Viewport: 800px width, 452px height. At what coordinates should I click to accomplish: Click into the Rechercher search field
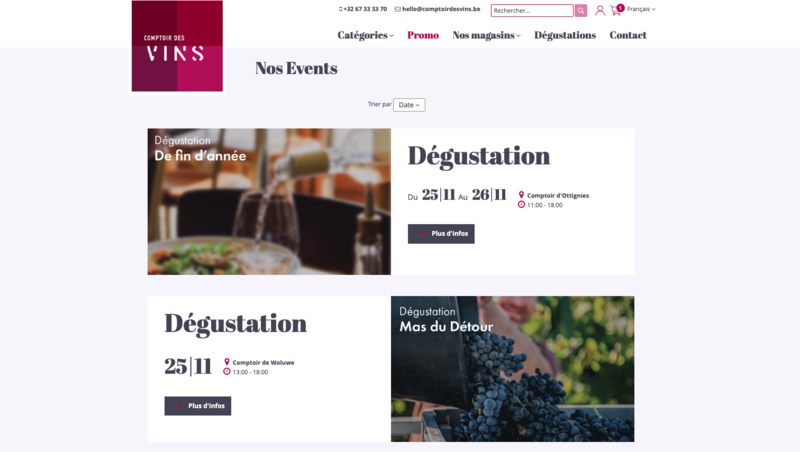coord(532,11)
